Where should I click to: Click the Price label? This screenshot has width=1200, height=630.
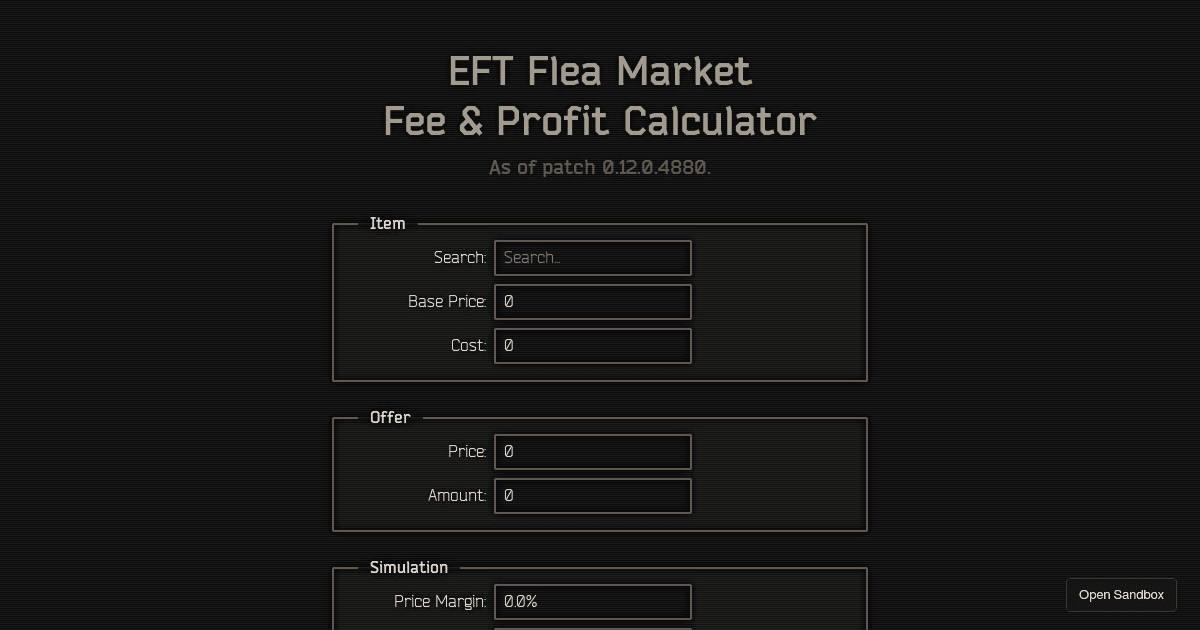[x=466, y=451]
